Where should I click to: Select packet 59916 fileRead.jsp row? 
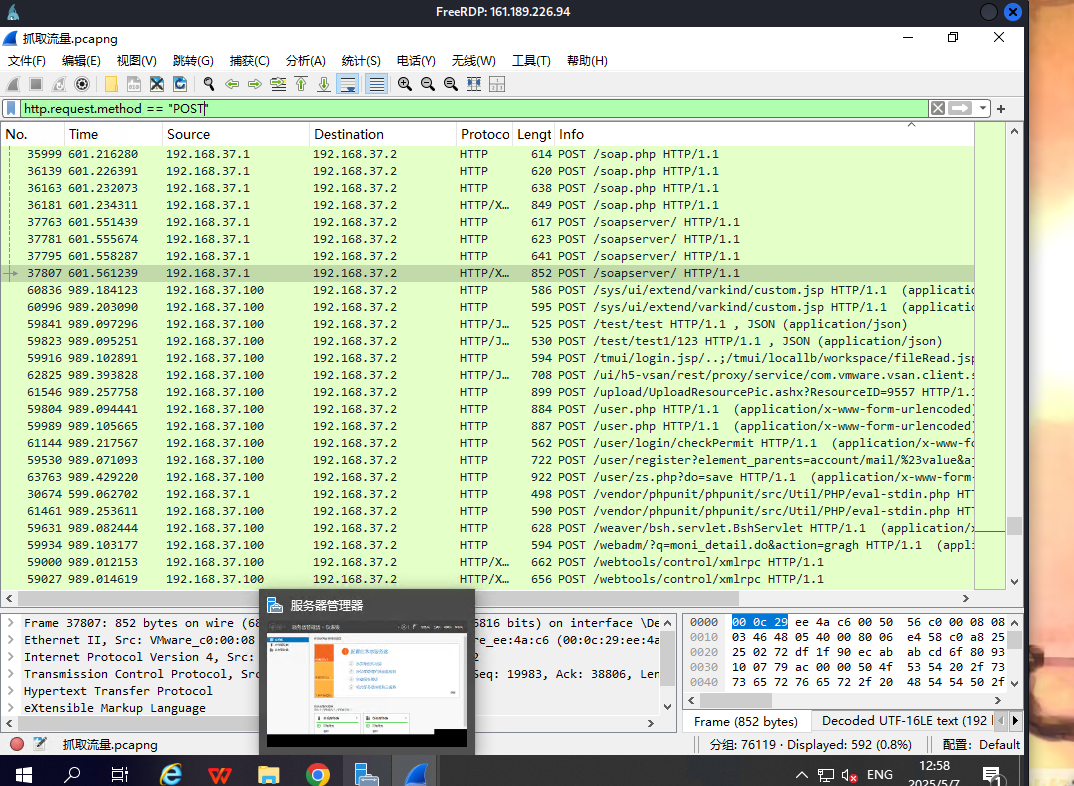(487, 358)
